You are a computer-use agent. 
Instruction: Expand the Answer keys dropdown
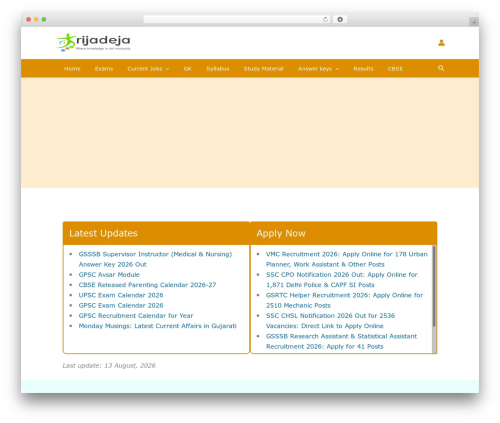[318, 69]
